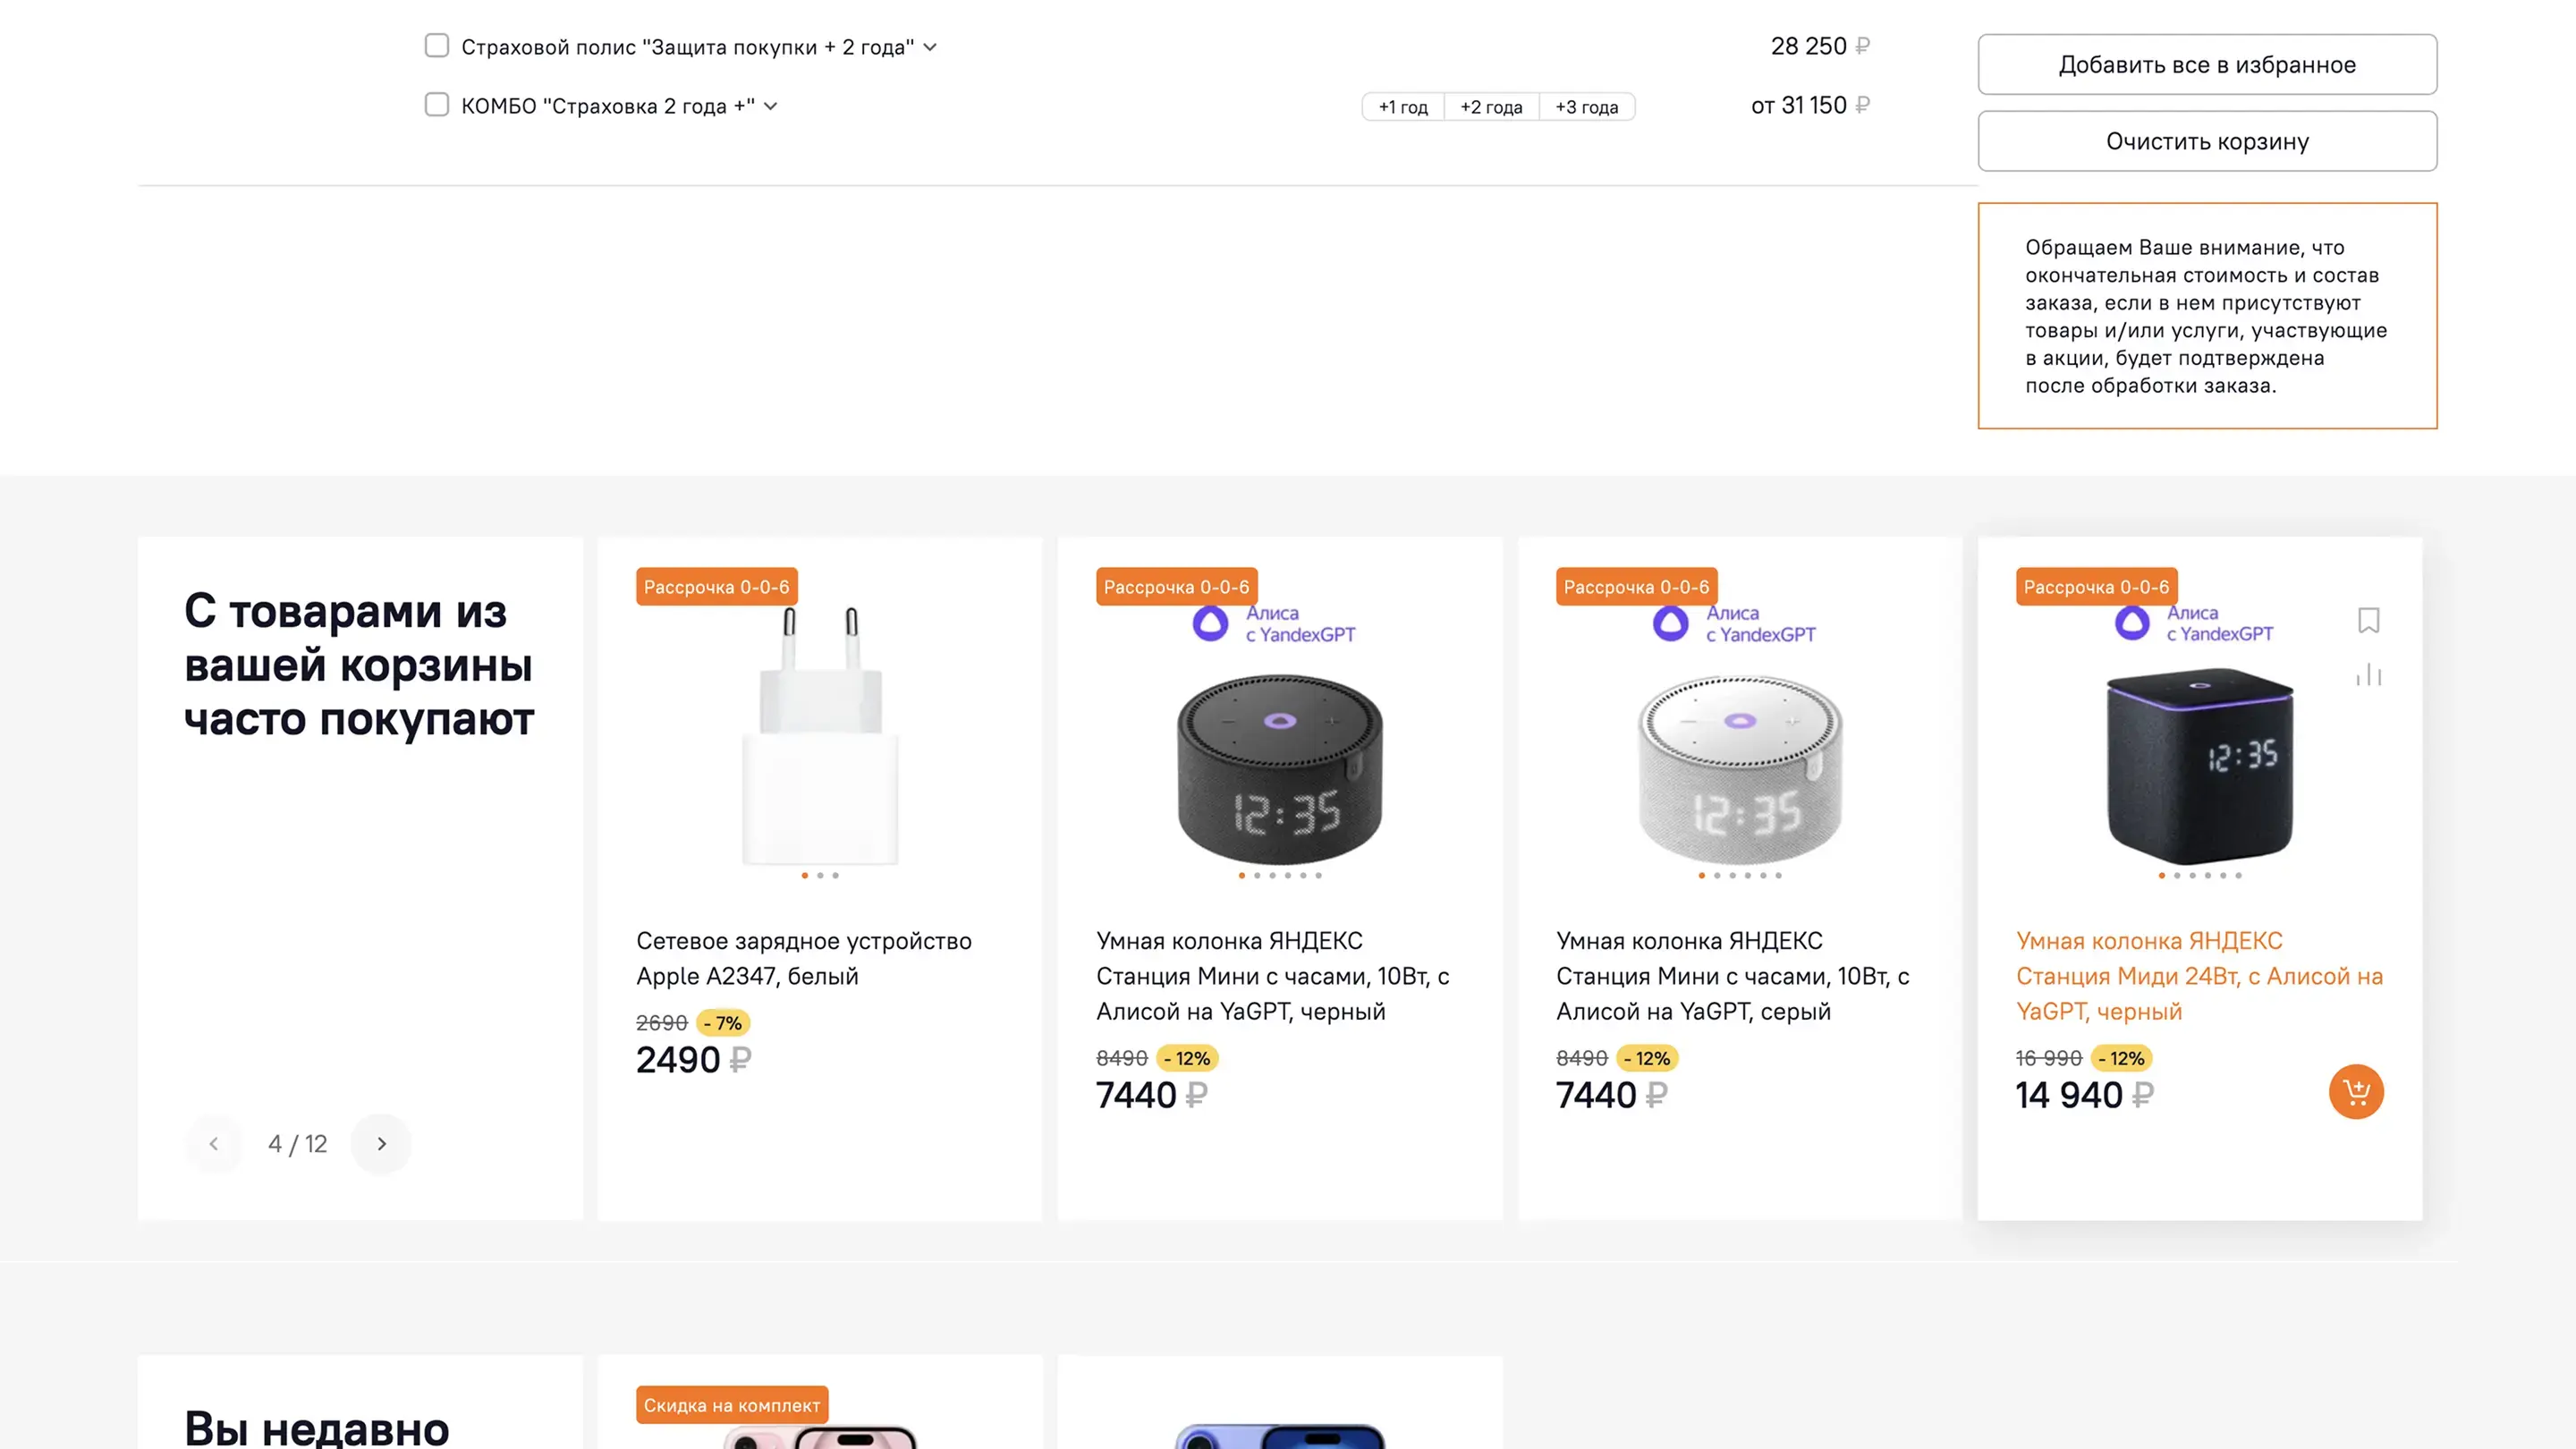Enable the КОМБО Страховка 2 года checkbox
The image size is (2576, 1449).
[437, 105]
